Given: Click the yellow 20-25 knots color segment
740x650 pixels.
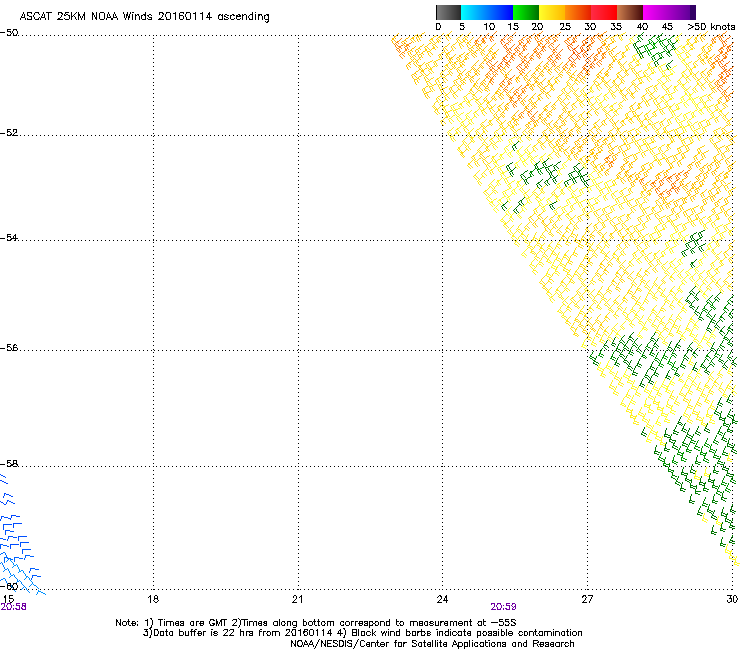Looking at the screenshot, I should click(x=552, y=12).
